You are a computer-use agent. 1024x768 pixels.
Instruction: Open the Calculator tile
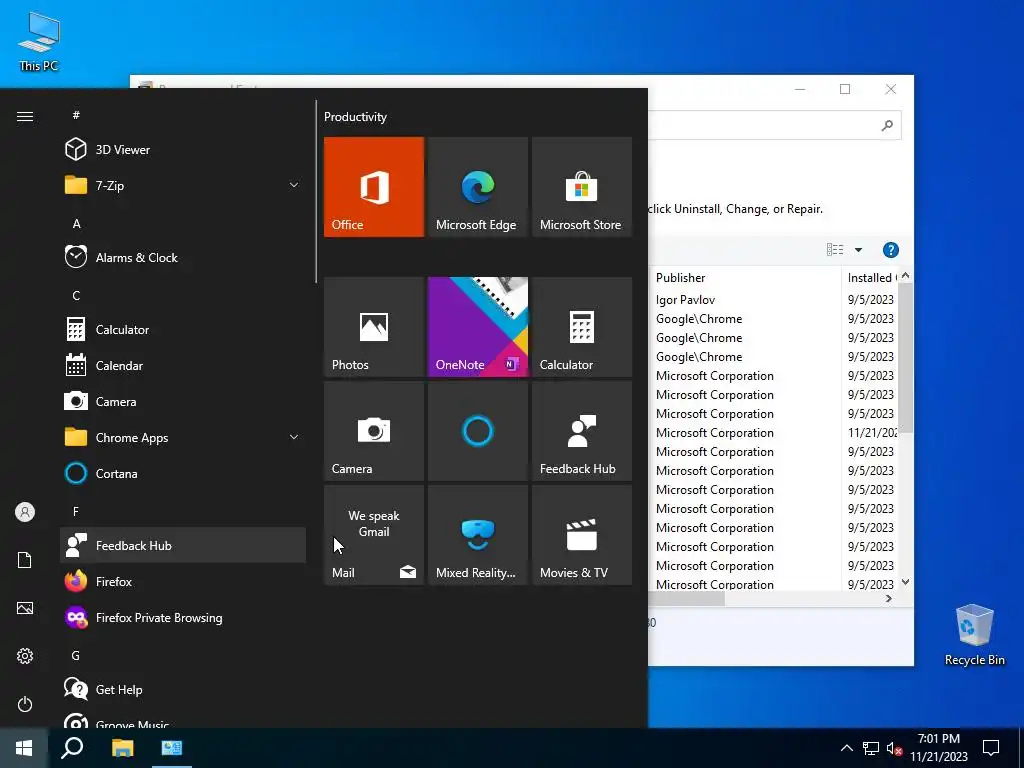(x=582, y=327)
